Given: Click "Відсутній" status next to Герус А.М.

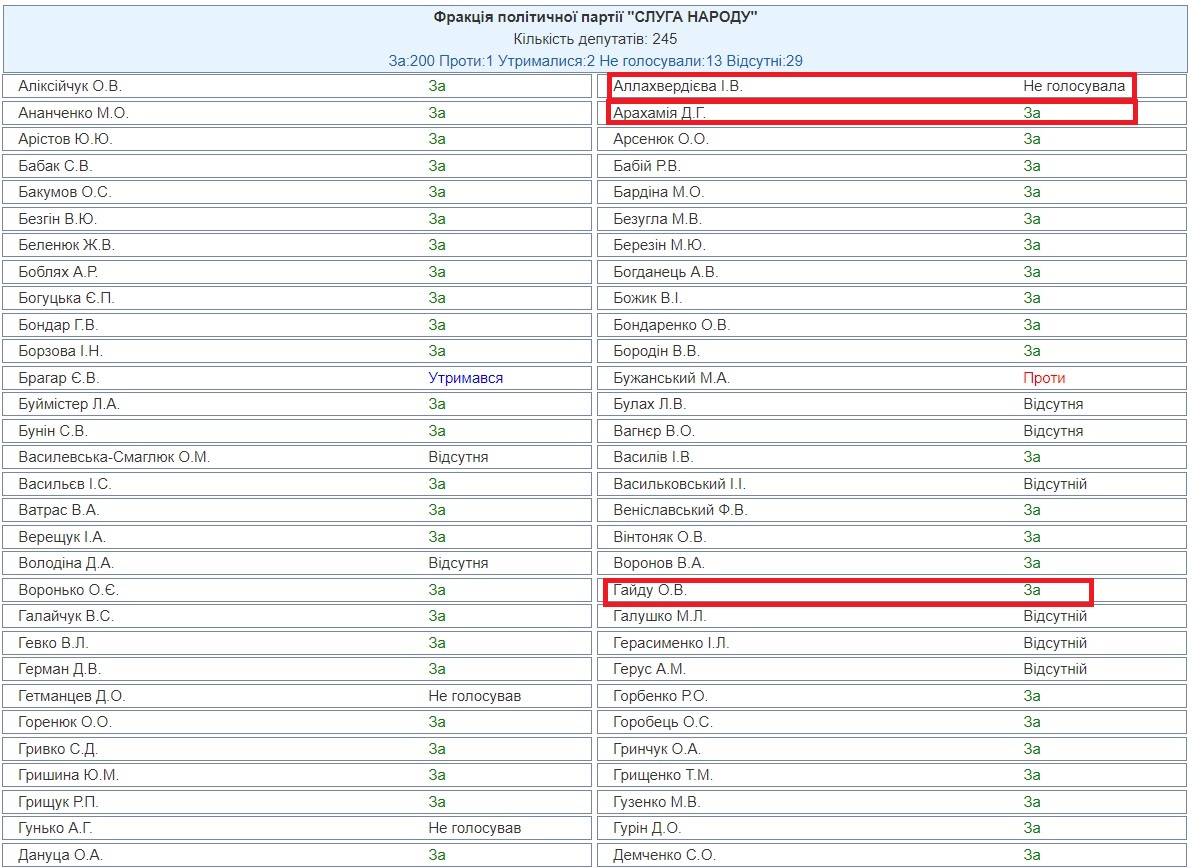Looking at the screenshot, I should tap(1054, 669).
